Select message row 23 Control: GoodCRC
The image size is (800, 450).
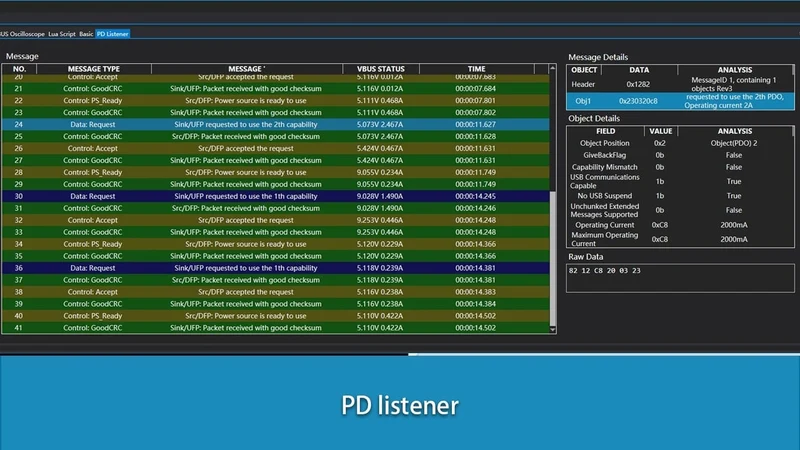276,113
